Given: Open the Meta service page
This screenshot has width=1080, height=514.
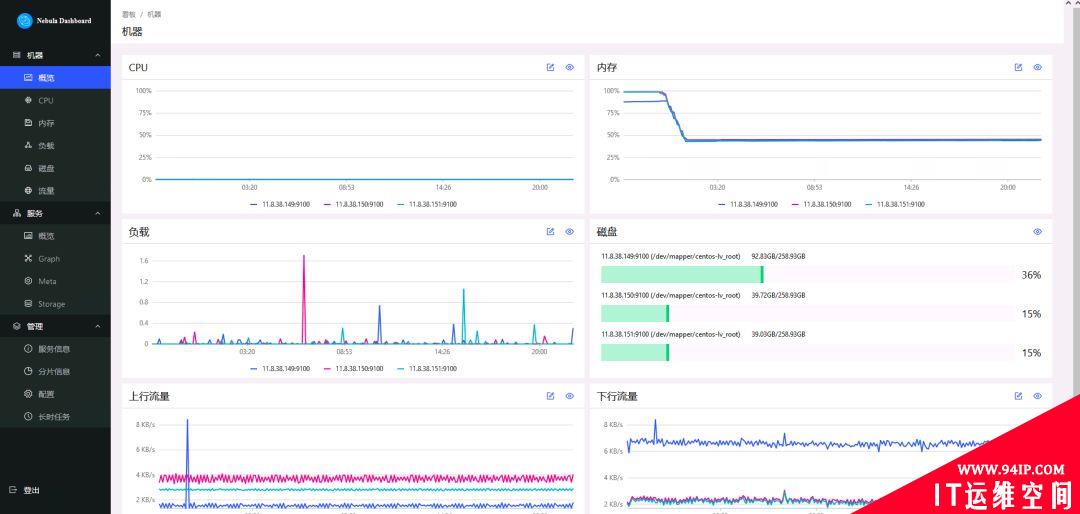Looking at the screenshot, I should click(55, 281).
